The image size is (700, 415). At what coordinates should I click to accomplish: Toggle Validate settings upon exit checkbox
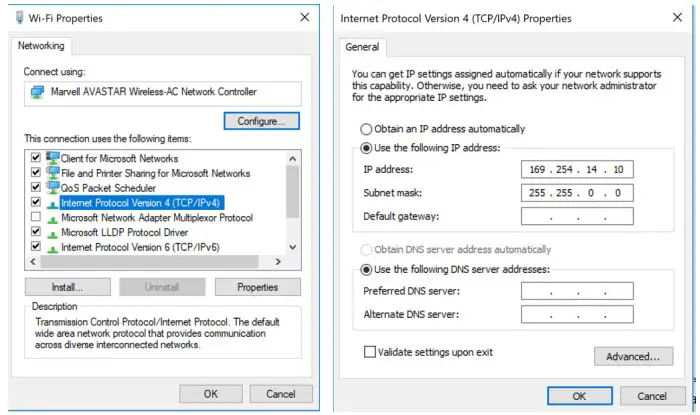[370, 352]
